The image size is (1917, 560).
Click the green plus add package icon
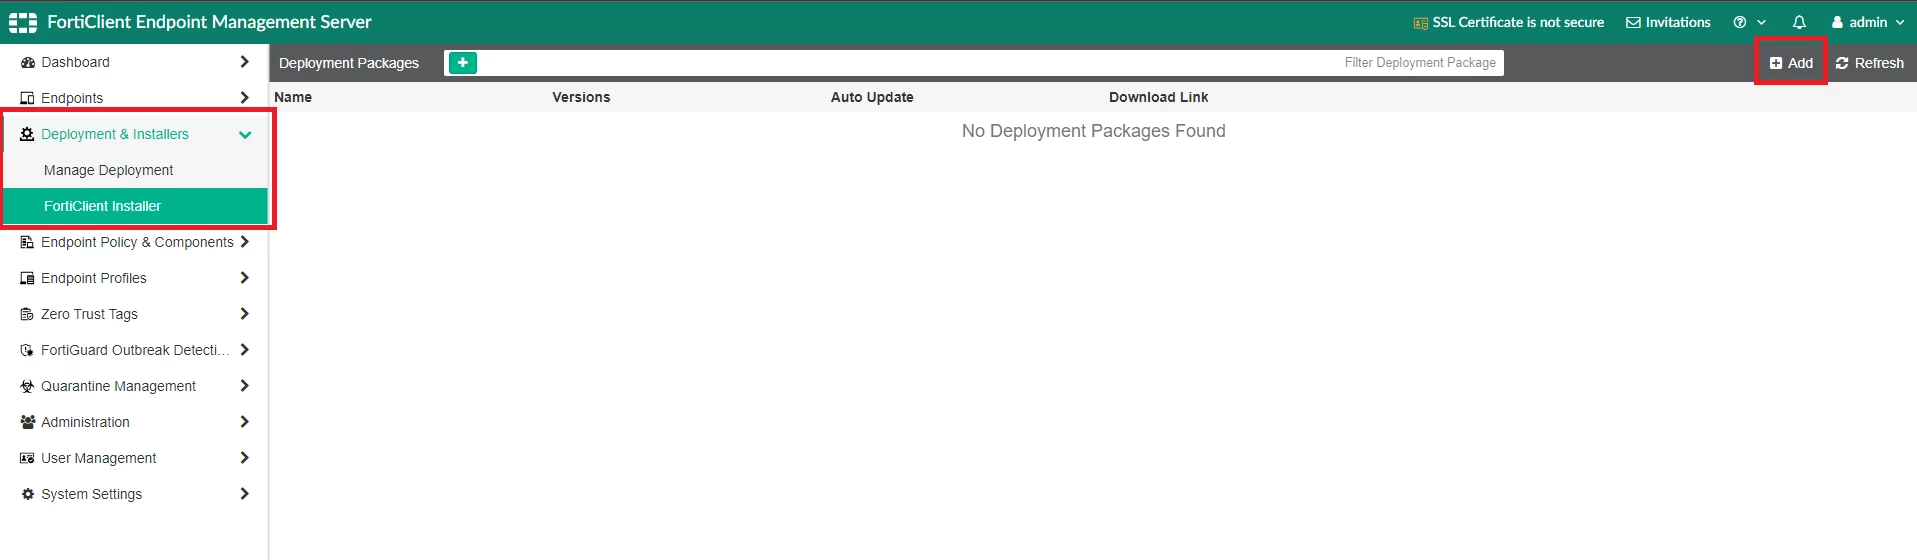(462, 63)
